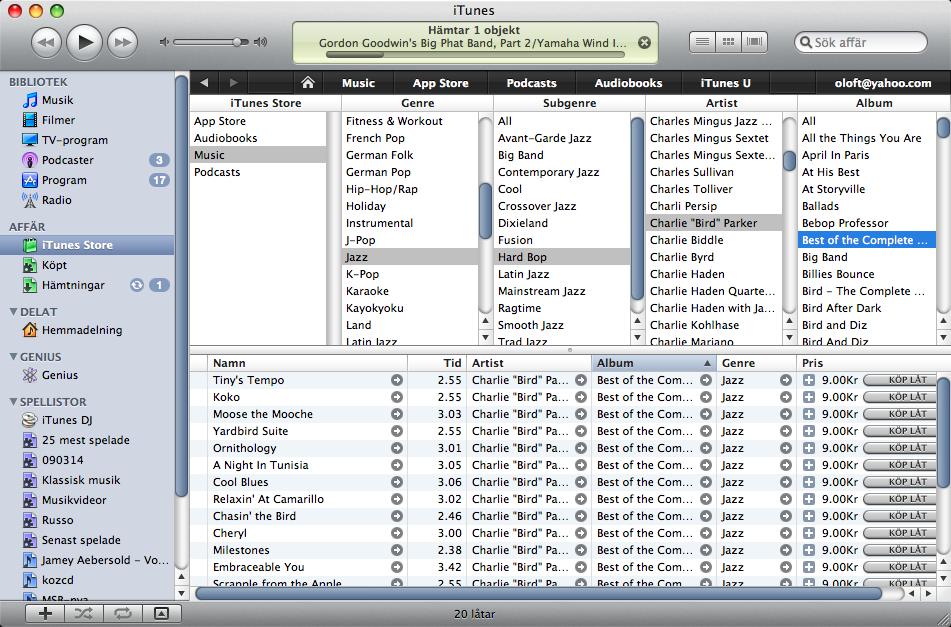
Task: Toggle shuffle button at bottom
Action: [x=84, y=614]
